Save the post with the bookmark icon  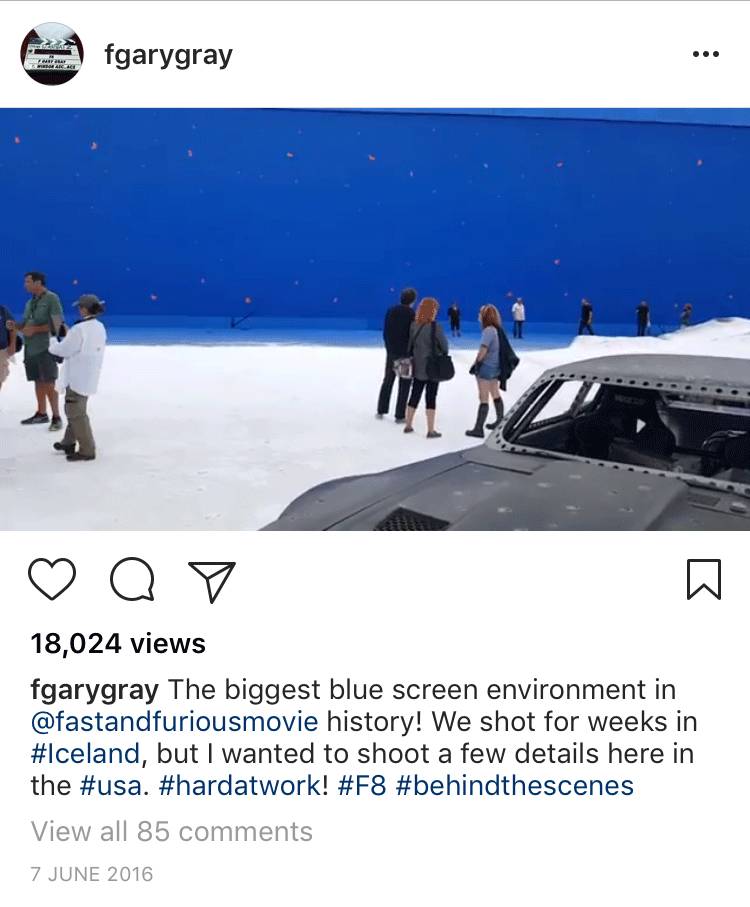(704, 579)
